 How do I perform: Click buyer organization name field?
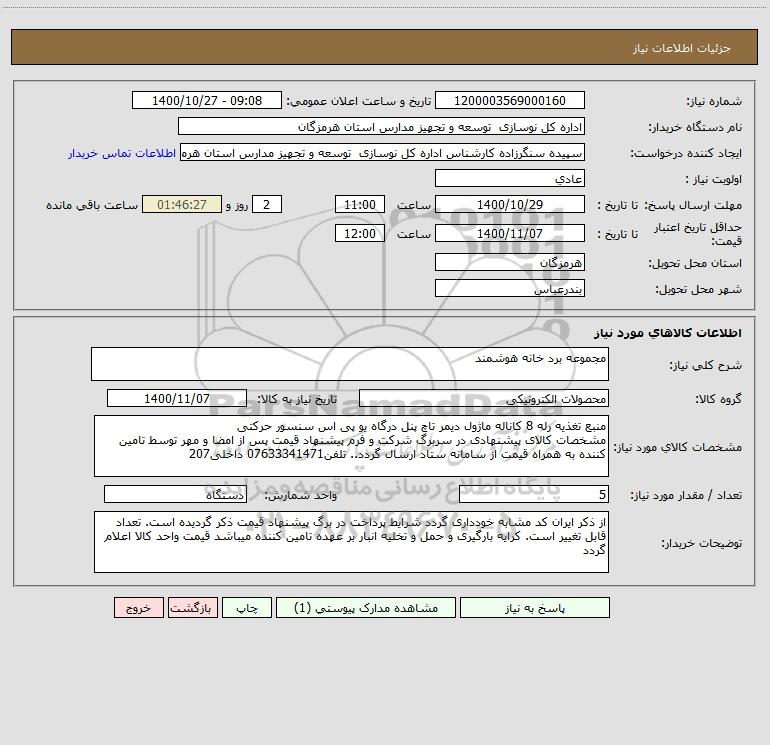[x=381, y=127]
